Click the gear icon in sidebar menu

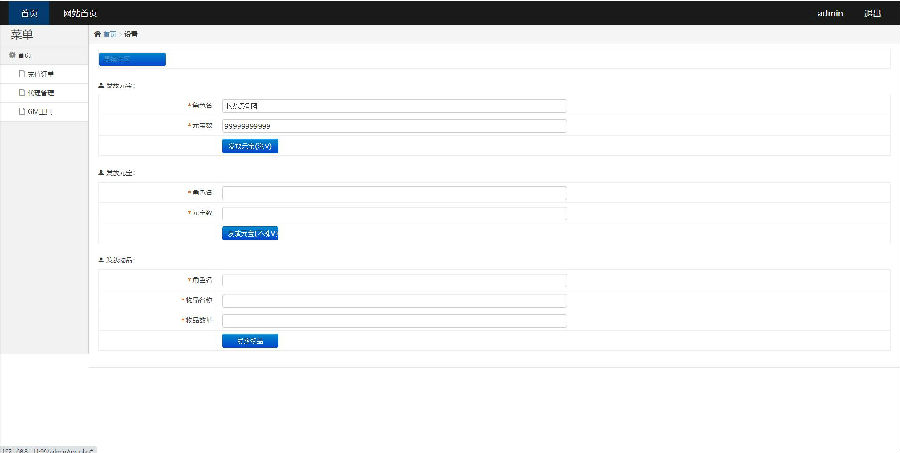pyautogui.click(x=12, y=55)
